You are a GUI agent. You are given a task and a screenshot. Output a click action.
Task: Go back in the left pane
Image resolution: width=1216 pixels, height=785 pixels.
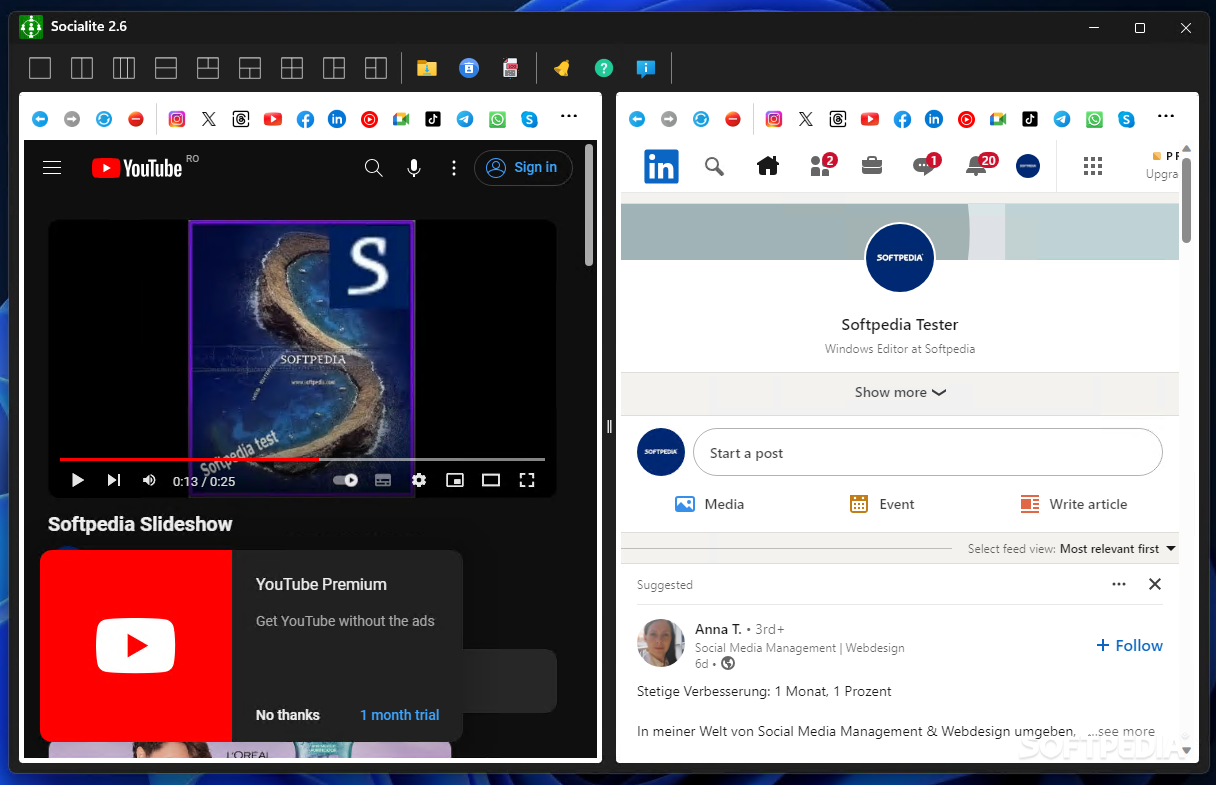(x=40, y=119)
